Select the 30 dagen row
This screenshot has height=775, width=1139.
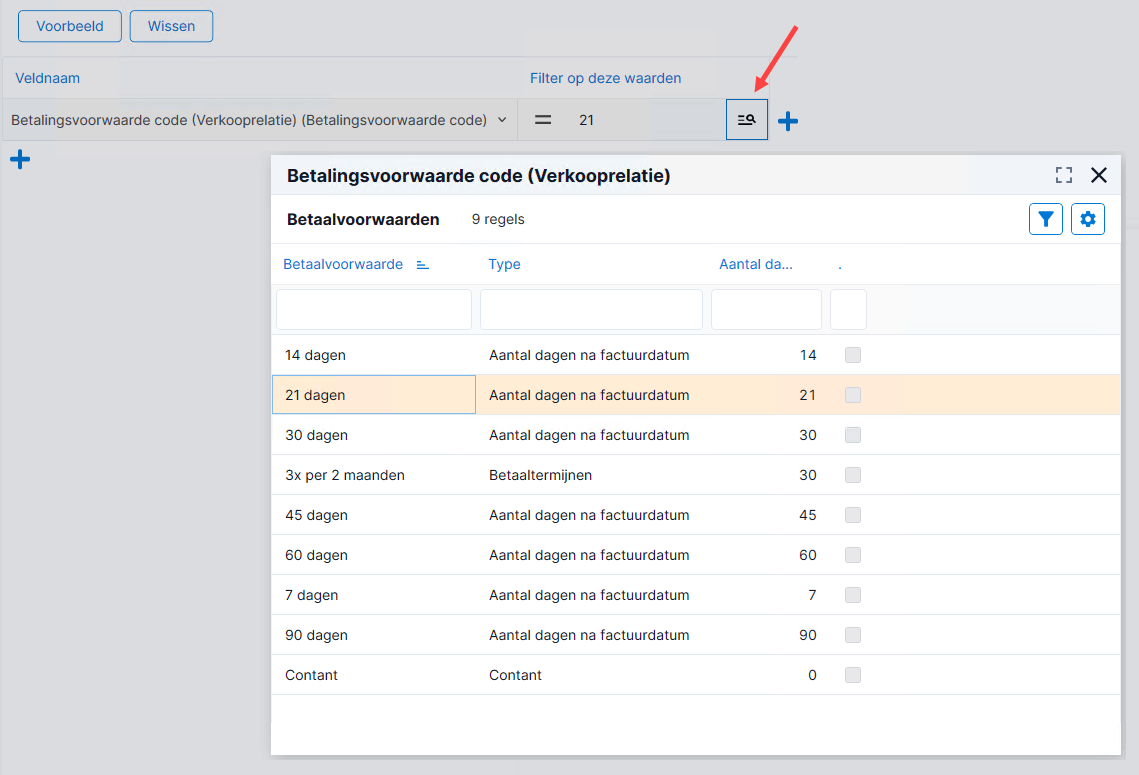click(x=696, y=435)
